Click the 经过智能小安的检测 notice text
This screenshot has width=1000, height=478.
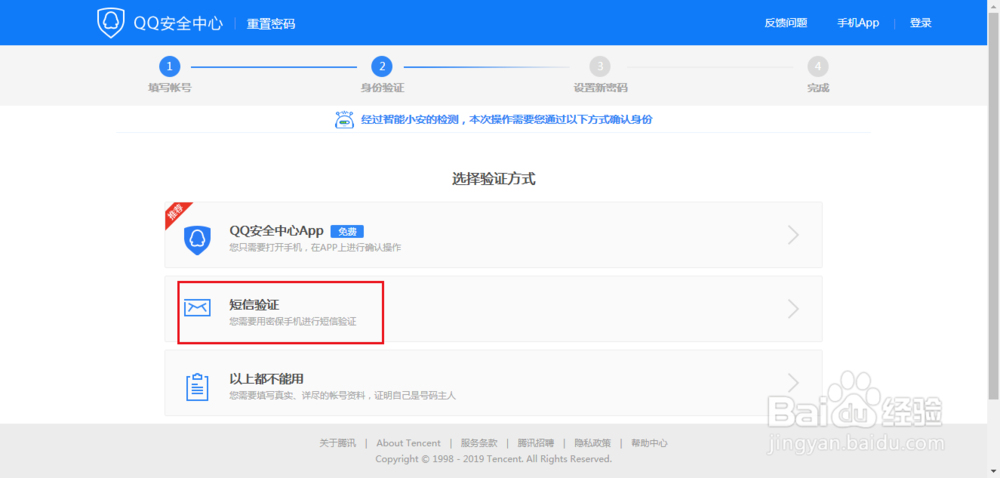506,119
